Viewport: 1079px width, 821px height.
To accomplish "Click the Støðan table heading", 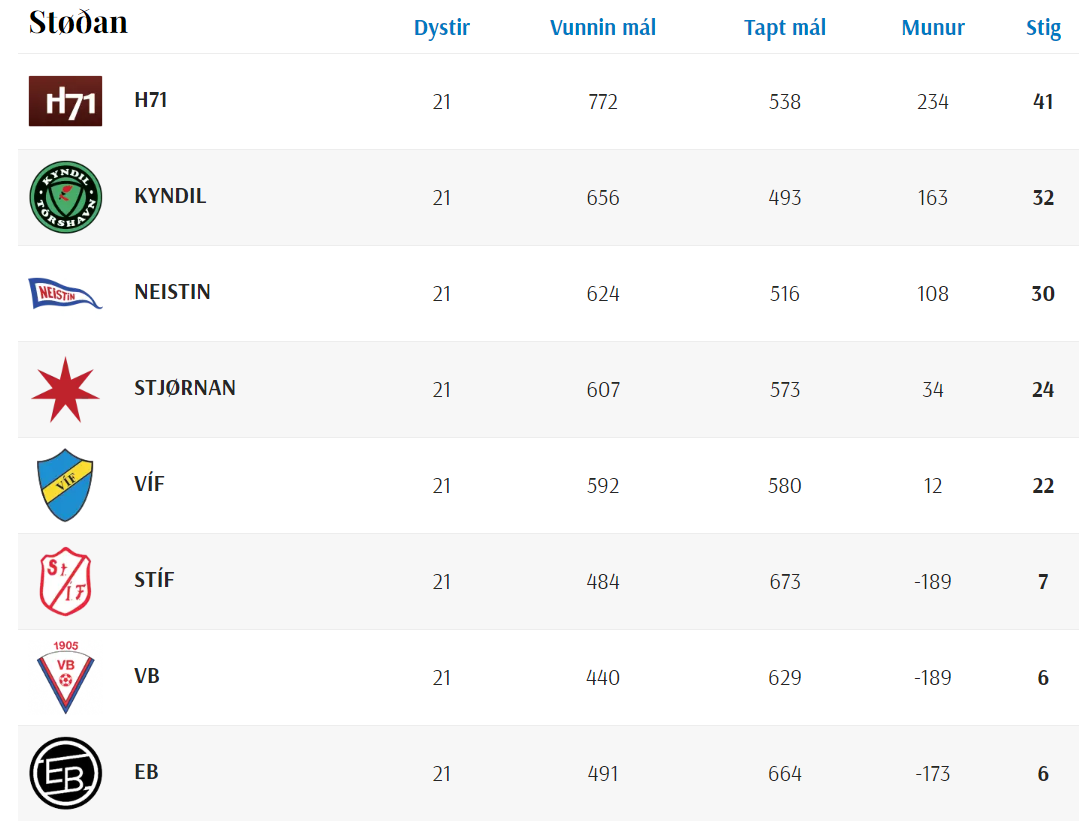I will (x=78, y=22).
